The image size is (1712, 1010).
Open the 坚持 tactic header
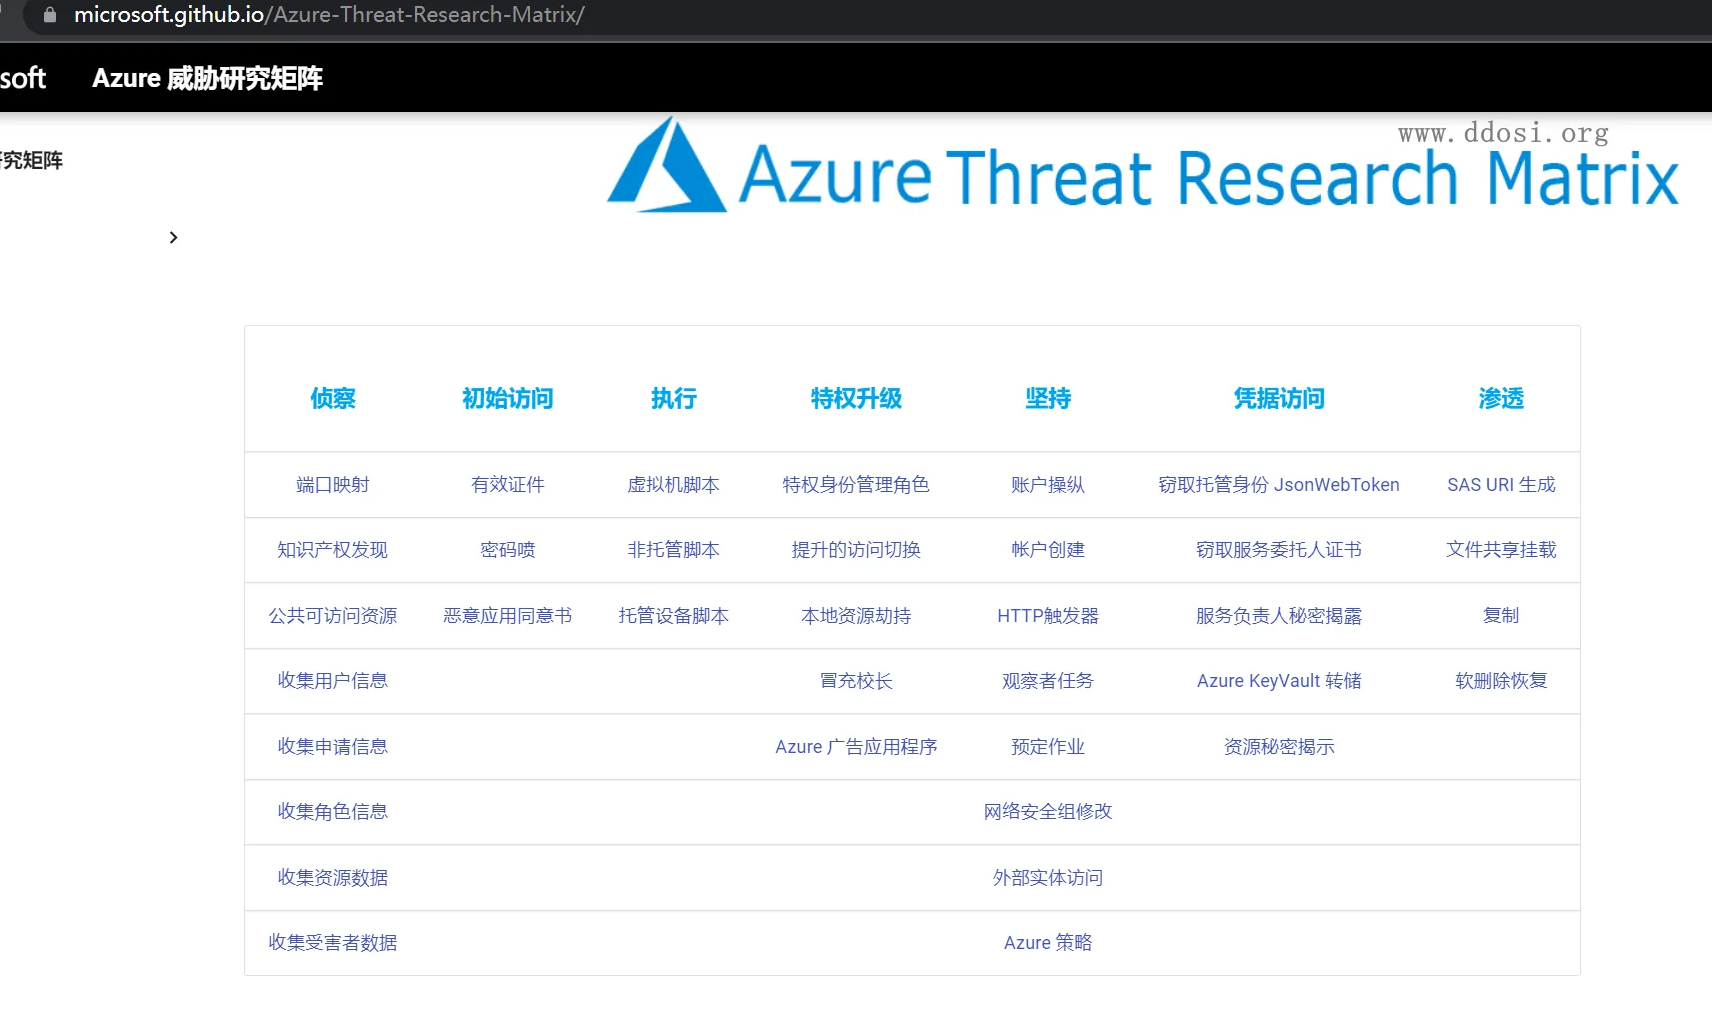coord(1048,398)
